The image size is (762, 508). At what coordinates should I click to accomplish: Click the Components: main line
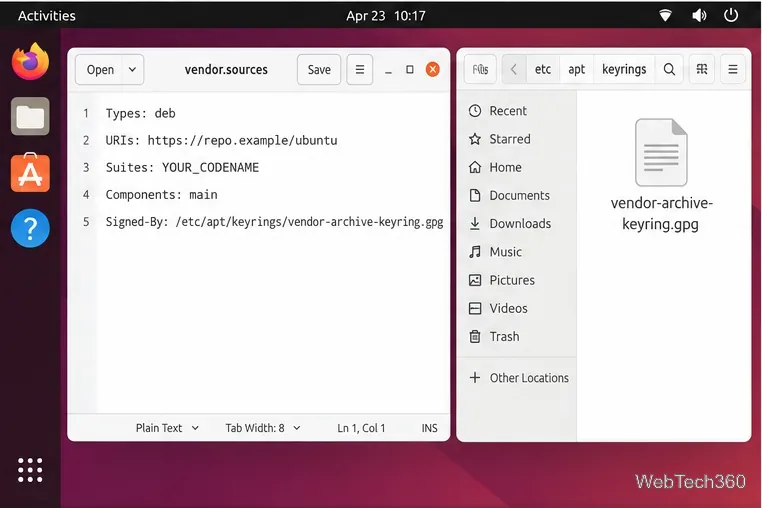point(161,195)
